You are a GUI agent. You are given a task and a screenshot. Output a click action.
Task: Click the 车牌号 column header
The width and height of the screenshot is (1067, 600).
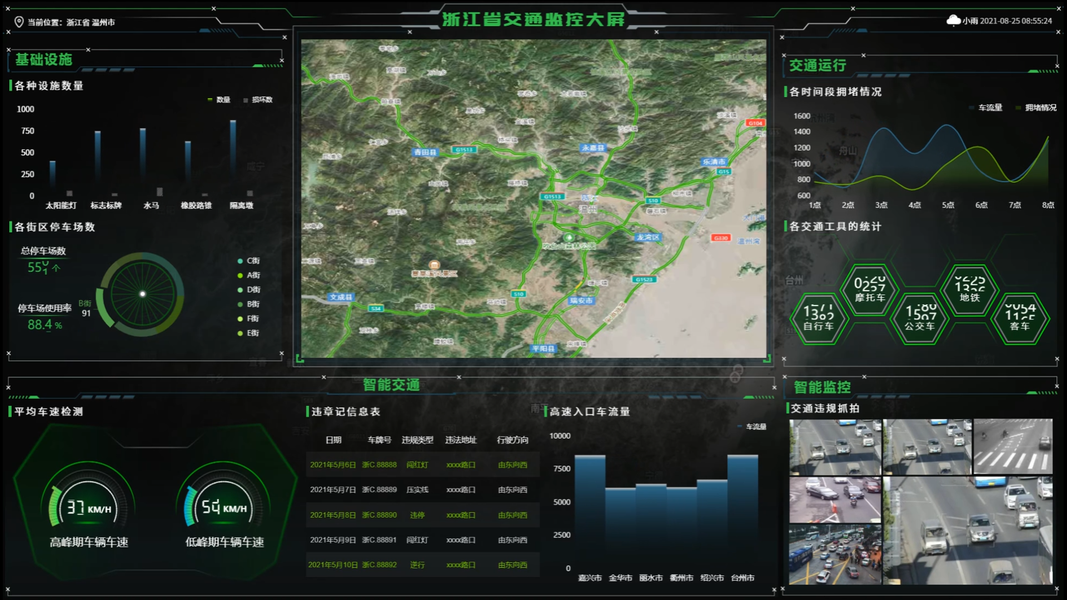380,440
